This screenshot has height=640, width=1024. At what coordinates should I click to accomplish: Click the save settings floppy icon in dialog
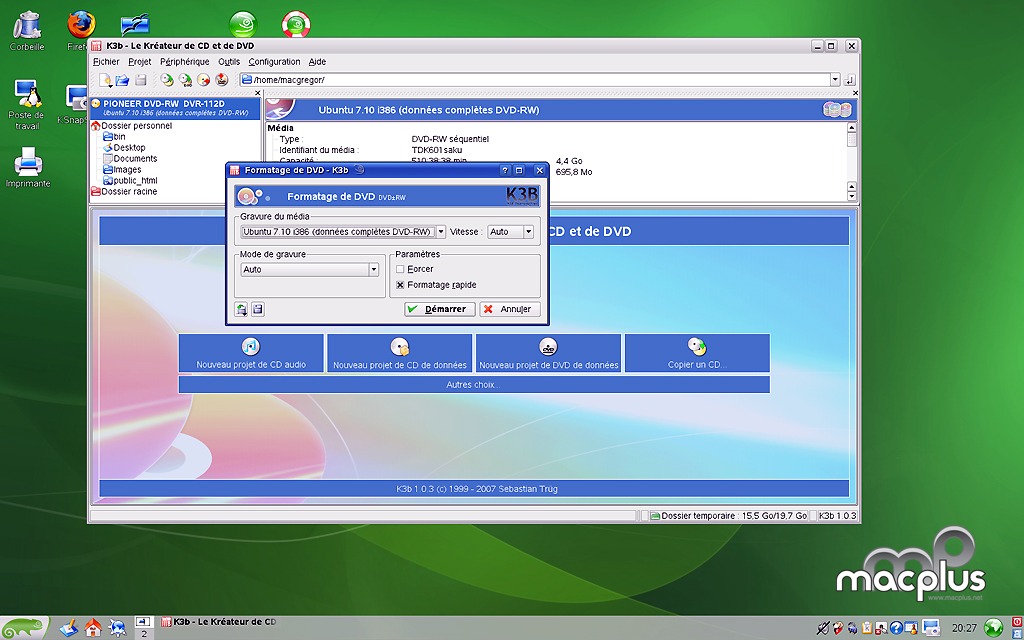coord(257,309)
